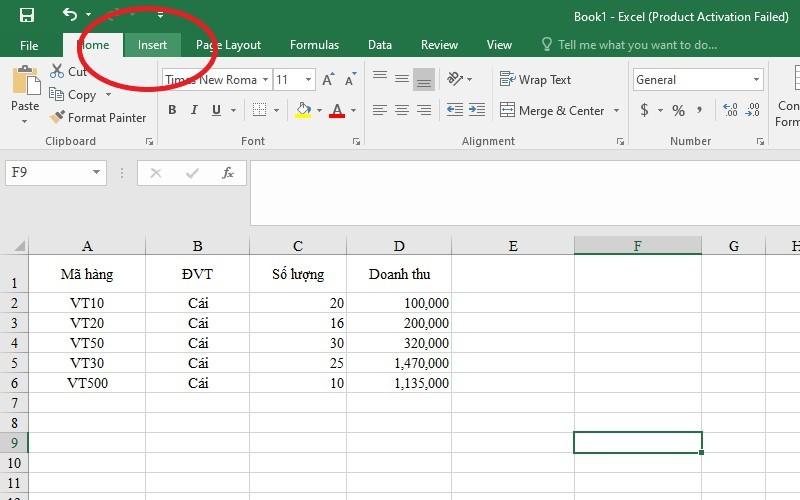Select Top Align icon
The width and height of the screenshot is (800, 500).
point(380,78)
